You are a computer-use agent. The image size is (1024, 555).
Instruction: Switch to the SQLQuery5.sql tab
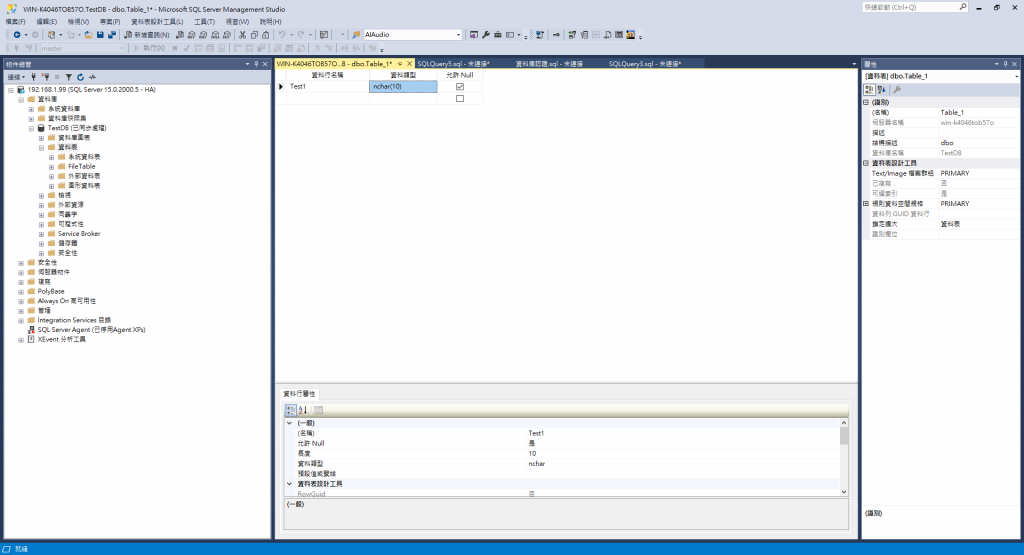tap(453, 64)
